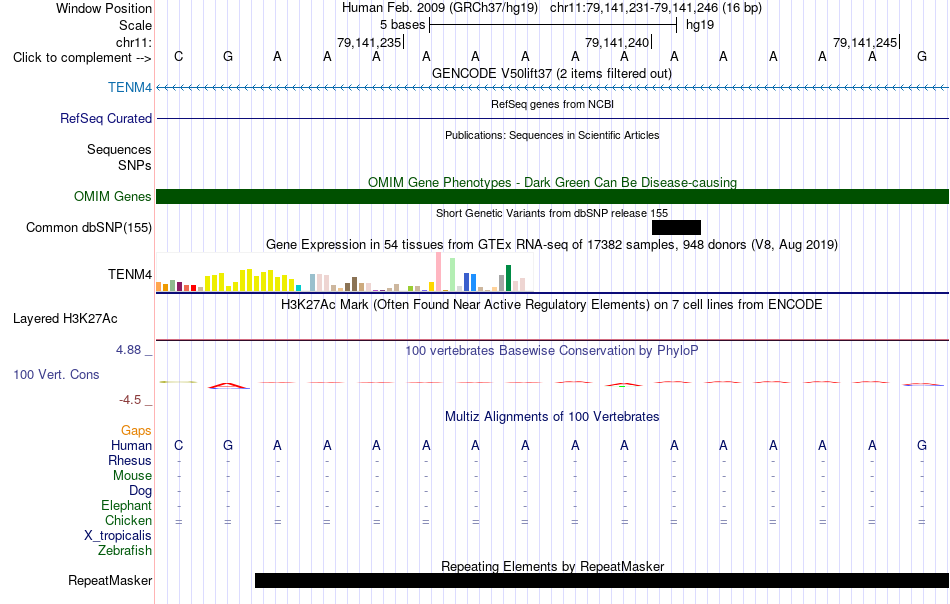
Task: Click the red PhyloP peak under base G
Action: tap(228, 385)
